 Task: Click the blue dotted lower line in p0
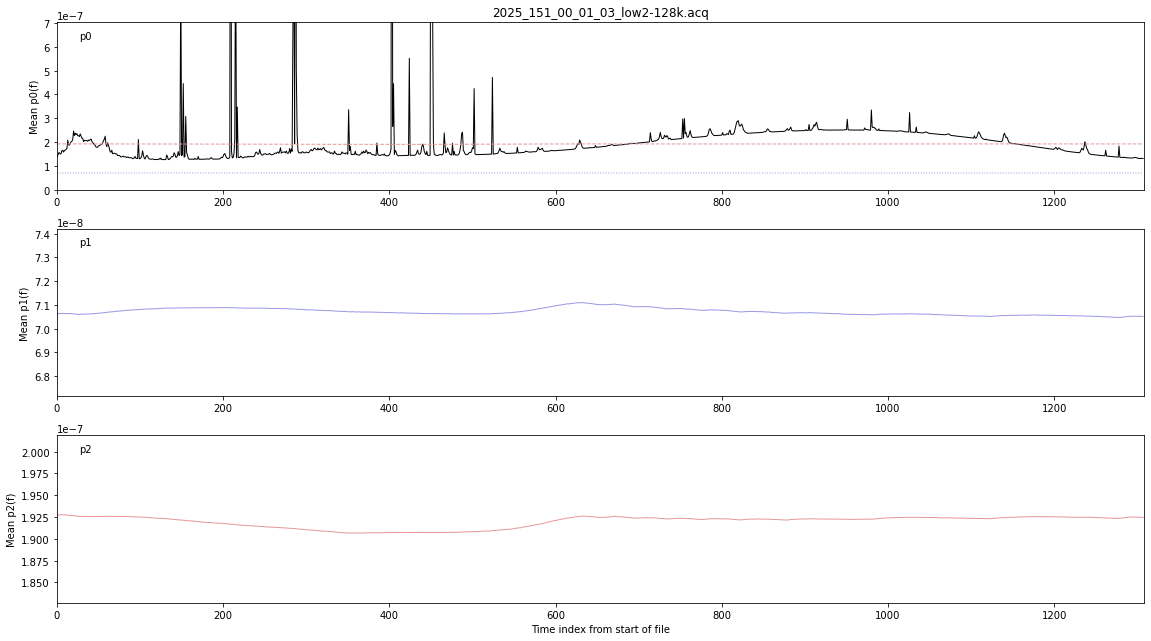pos(600,173)
